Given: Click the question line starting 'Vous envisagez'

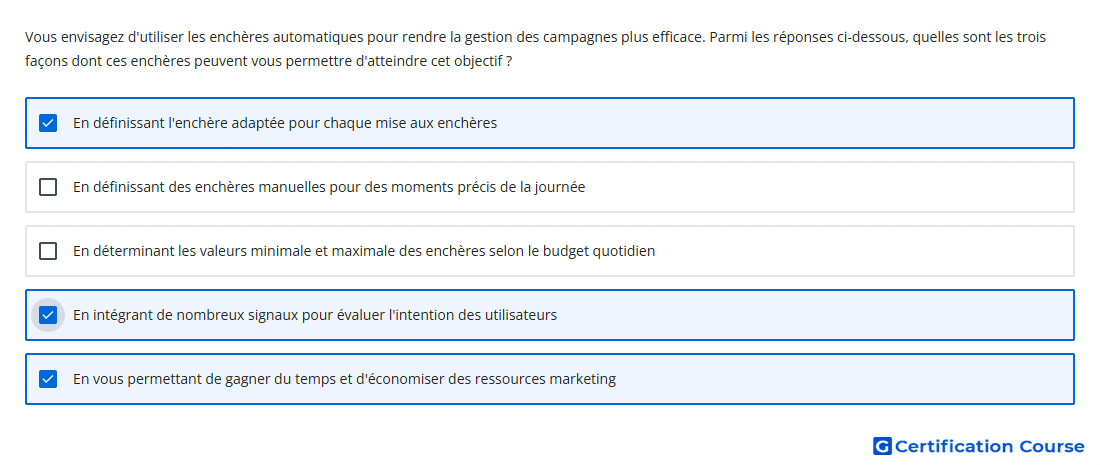Looking at the screenshot, I should 535,37.
